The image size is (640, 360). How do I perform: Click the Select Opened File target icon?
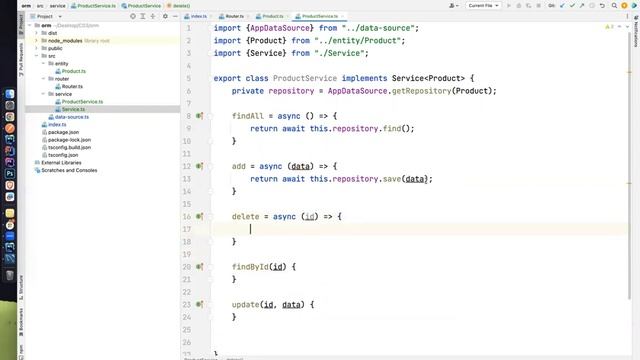coord(133,16)
